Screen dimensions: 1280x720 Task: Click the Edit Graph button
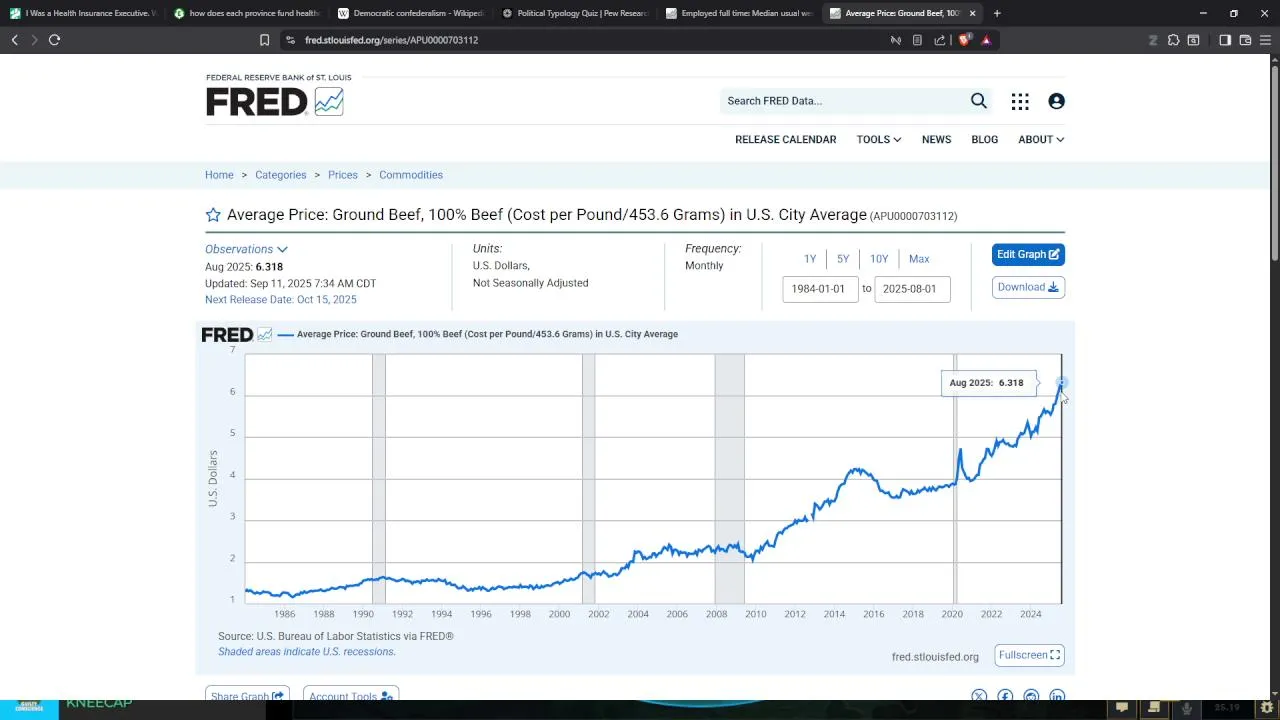(1028, 254)
